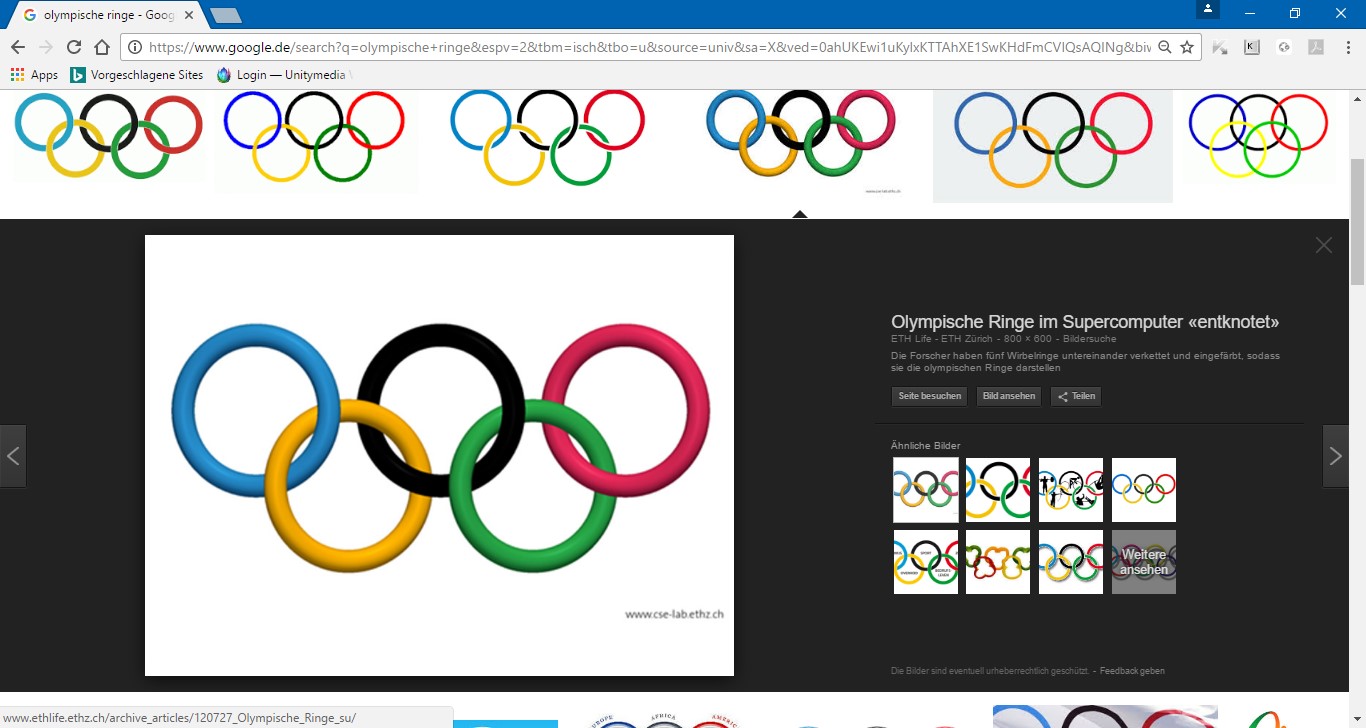
Task: Open the large Olympic rings preview image
Action: 439,455
